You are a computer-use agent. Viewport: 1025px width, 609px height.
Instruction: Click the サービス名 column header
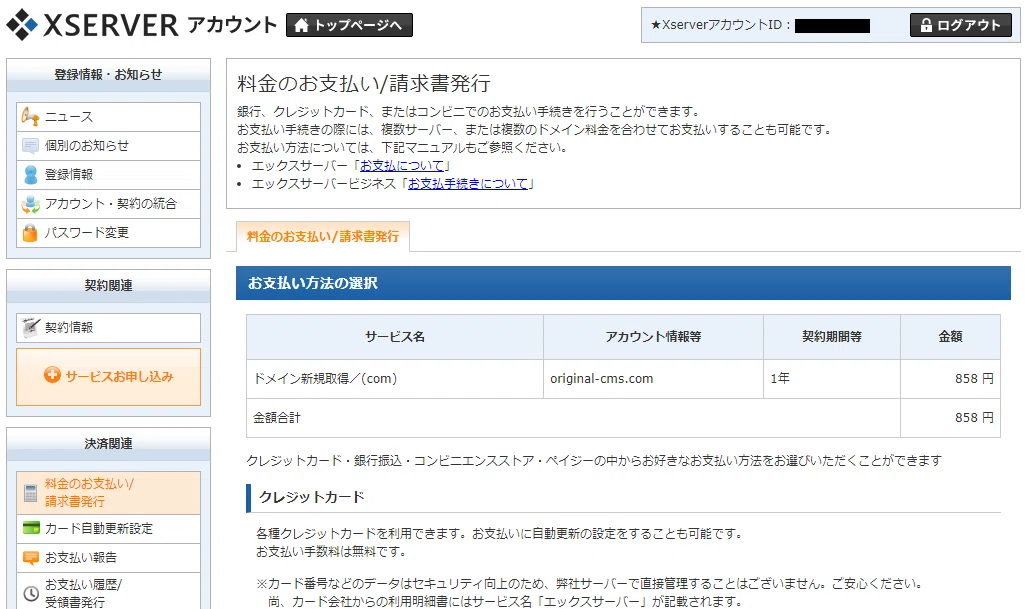[x=395, y=337]
